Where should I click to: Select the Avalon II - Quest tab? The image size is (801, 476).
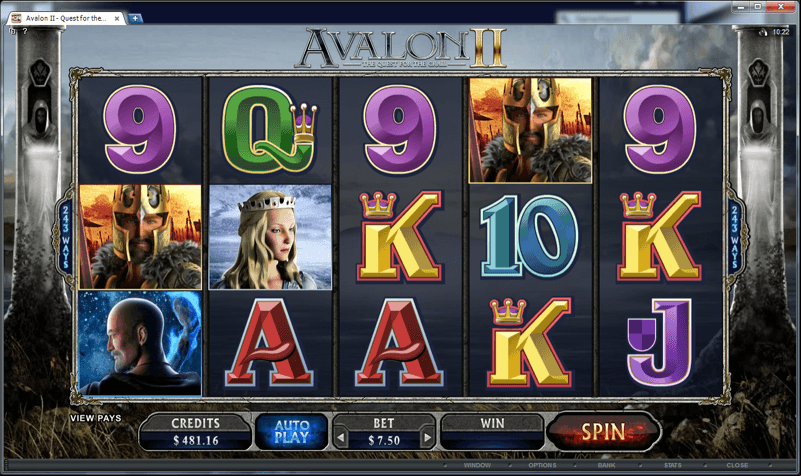(x=65, y=18)
